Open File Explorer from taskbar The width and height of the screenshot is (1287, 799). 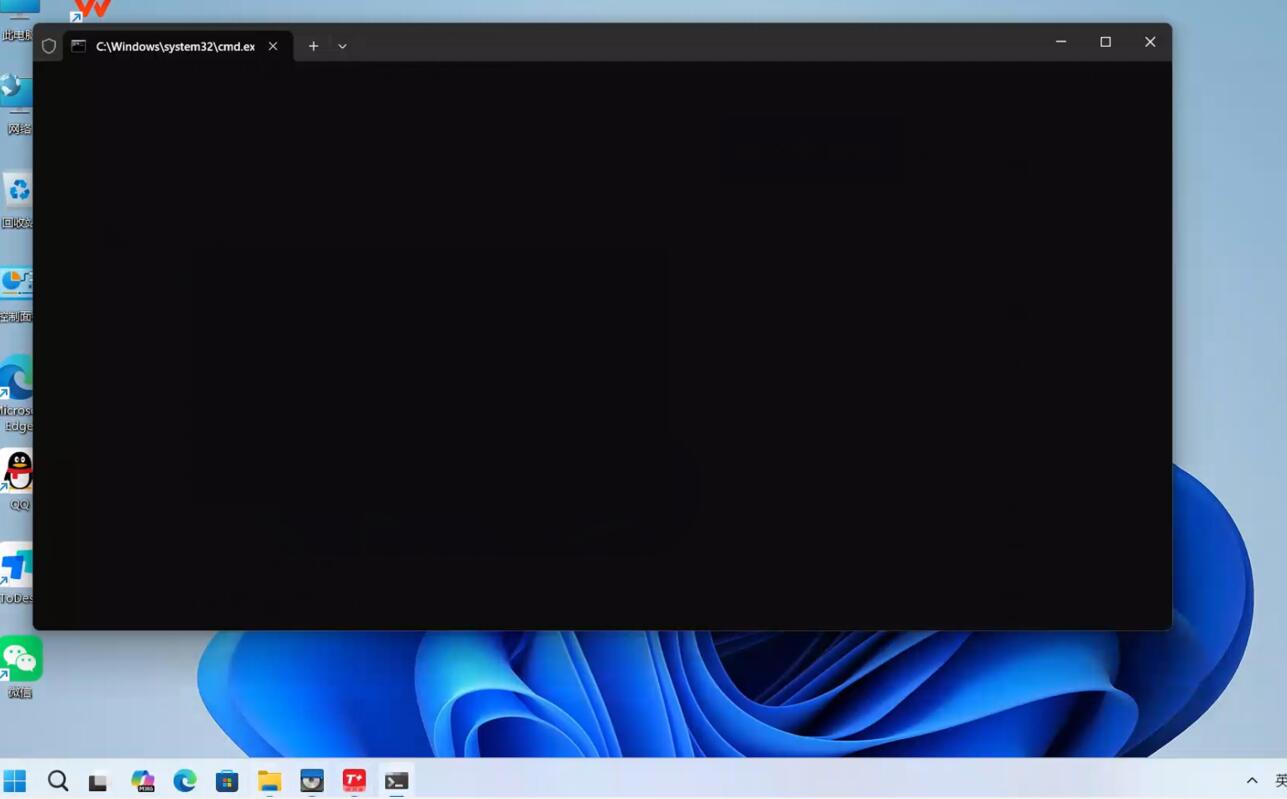tap(269, 781)
